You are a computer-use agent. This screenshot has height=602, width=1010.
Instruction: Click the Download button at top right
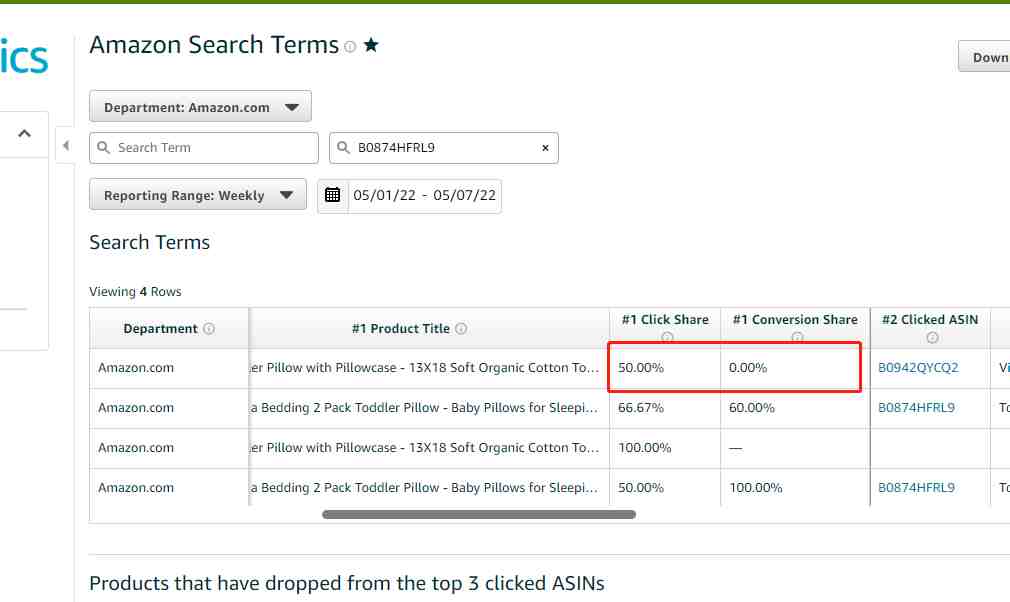coord(984,57)
